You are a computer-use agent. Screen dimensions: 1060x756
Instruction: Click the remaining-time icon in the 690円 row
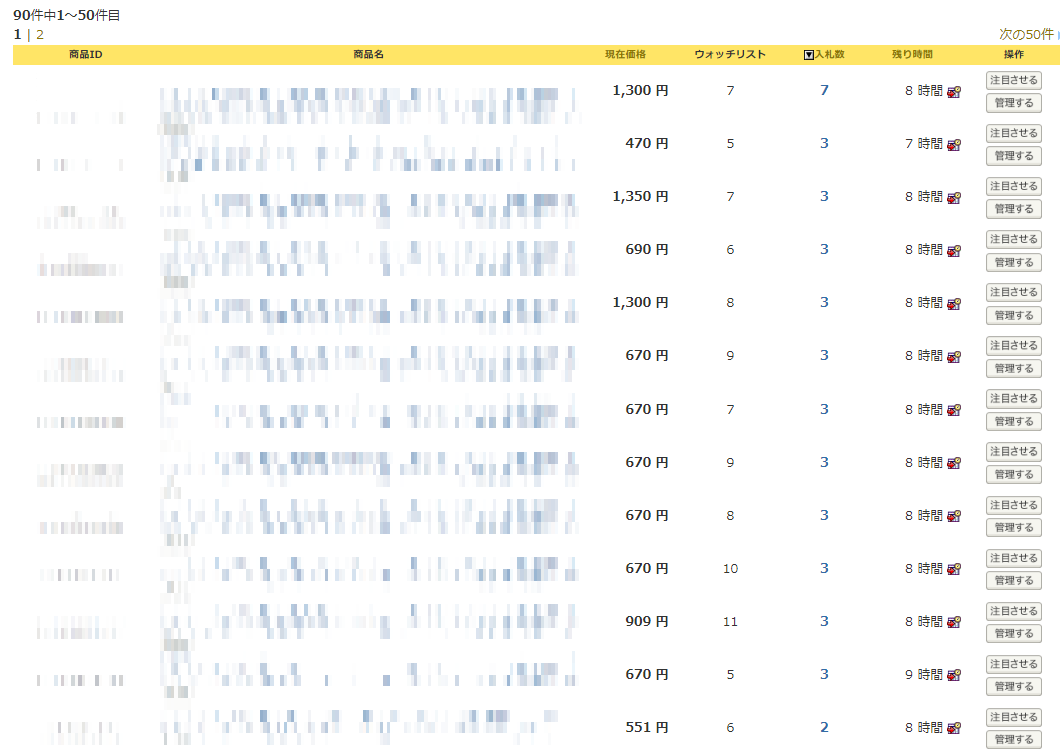pos(954,250)
